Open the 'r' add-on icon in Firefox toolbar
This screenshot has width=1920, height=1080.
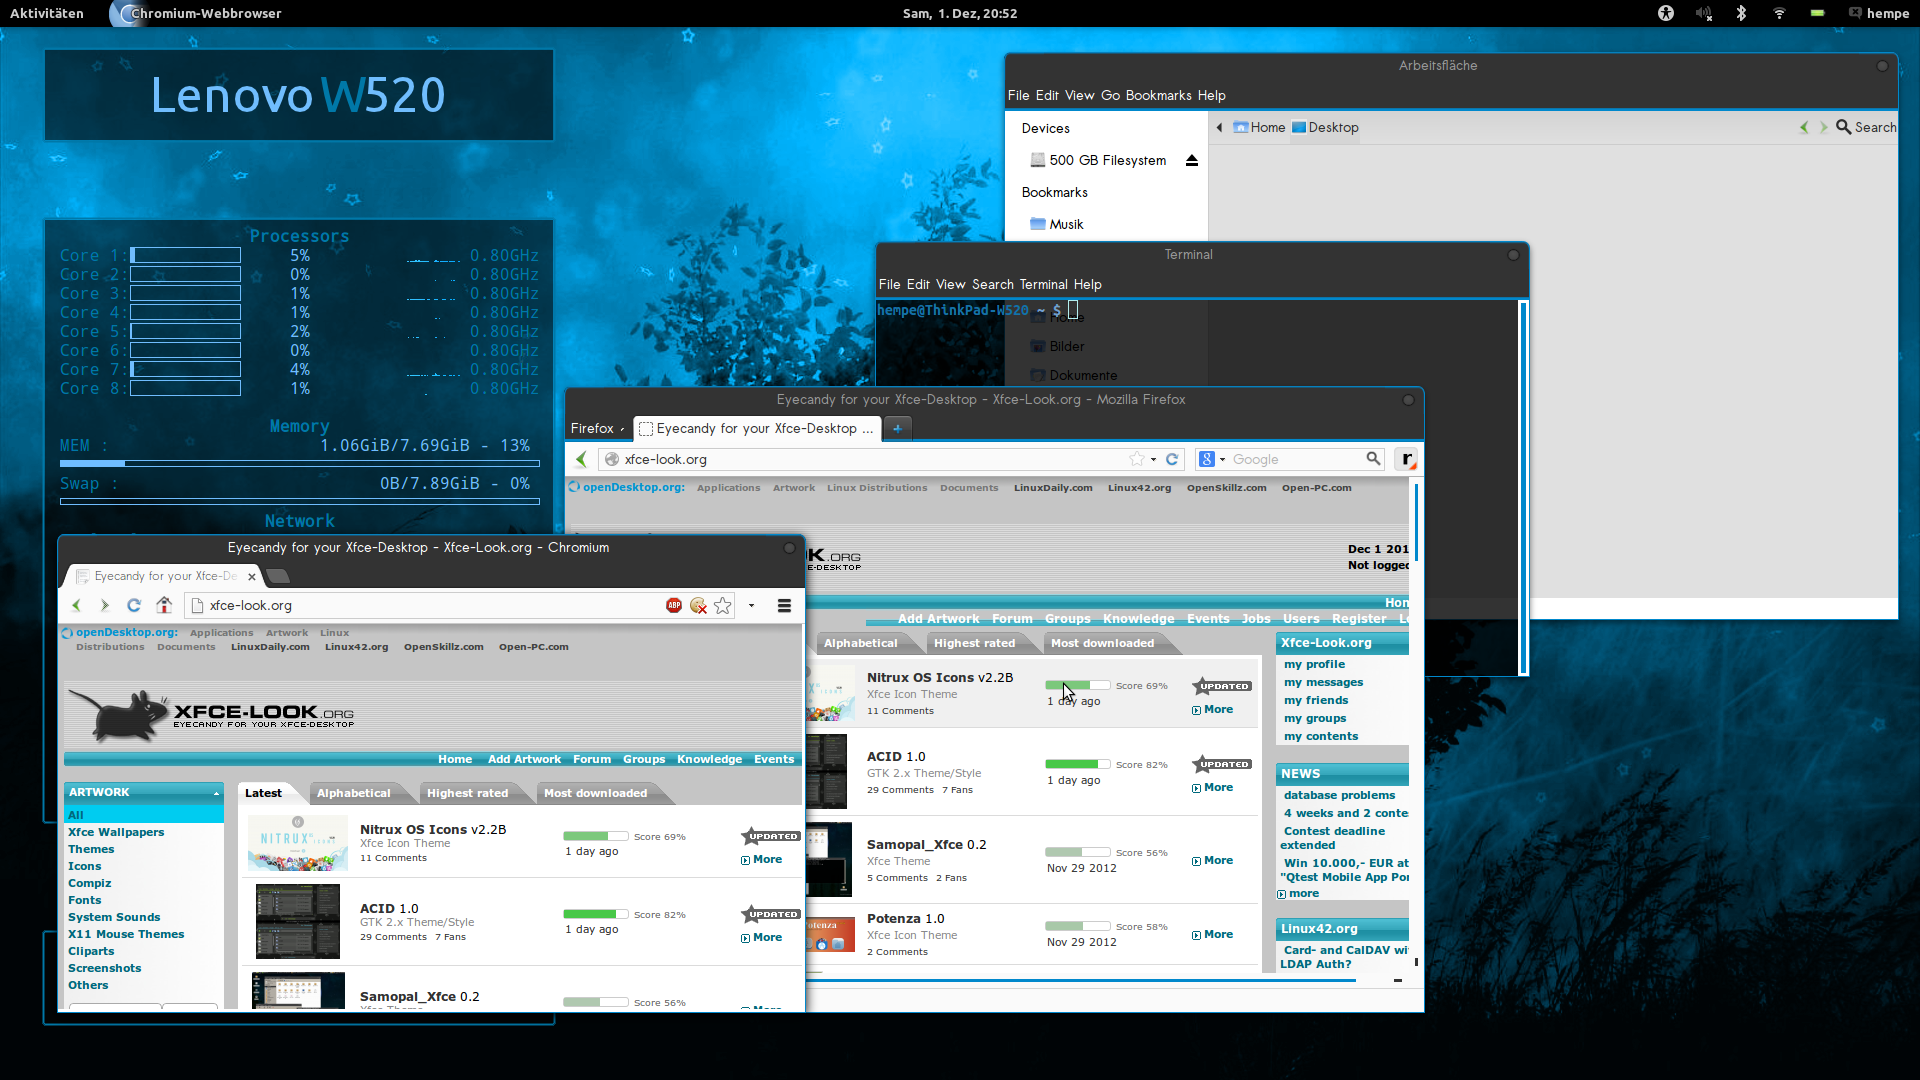click(1406, 459)
